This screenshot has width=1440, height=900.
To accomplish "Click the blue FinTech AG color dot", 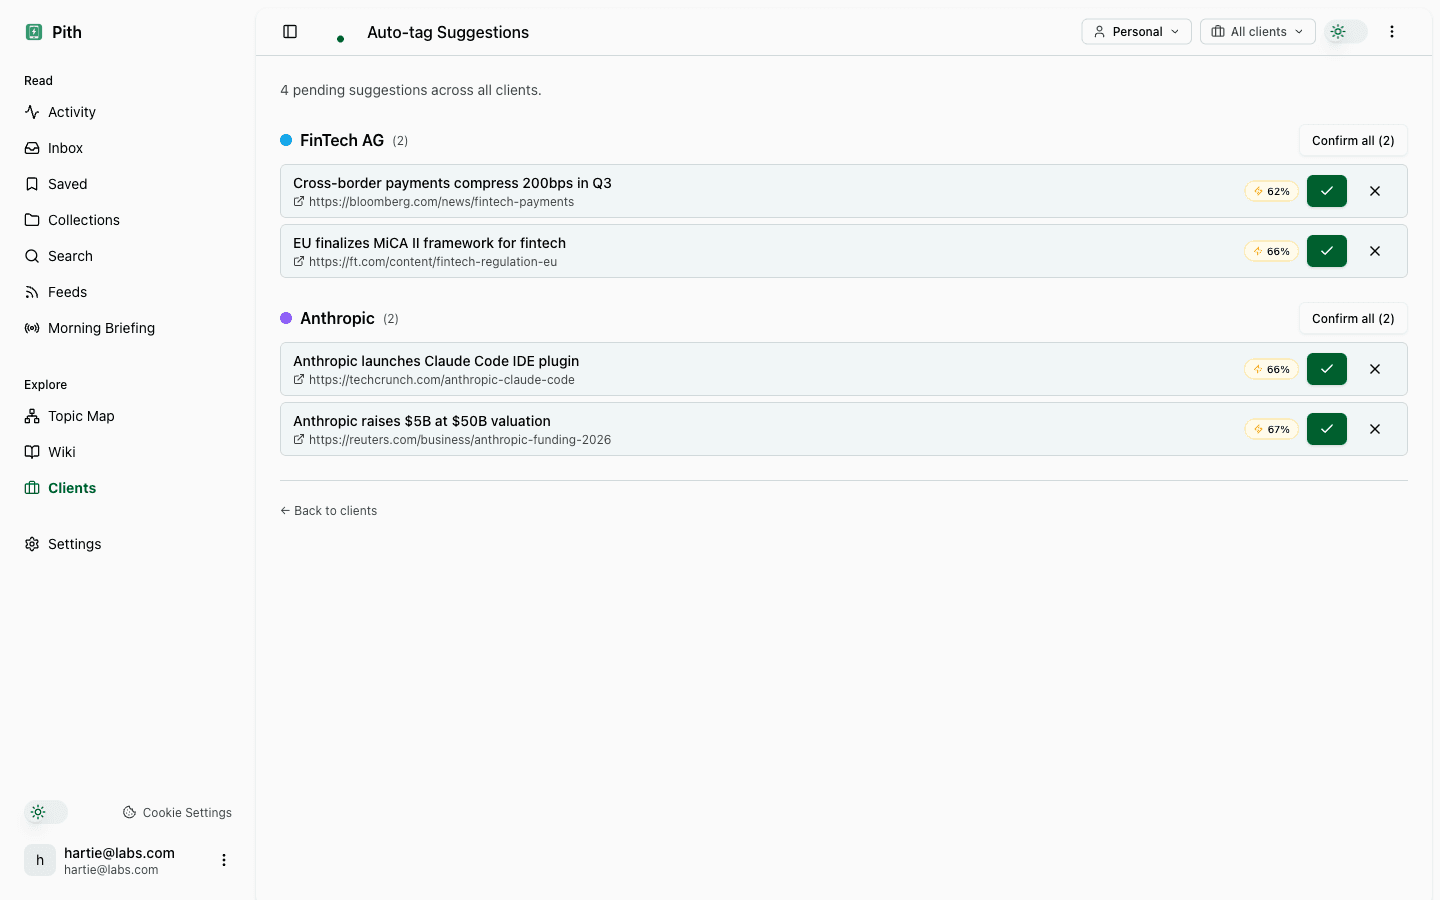I will point(286,140).
